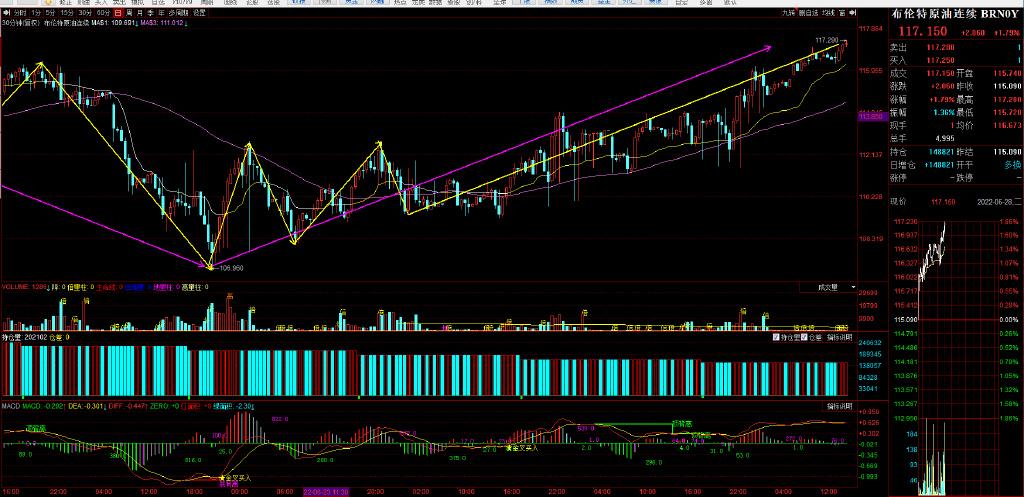Click the 持仓 148821 value
Image resolution: width=1024 pixels, height=497 pixels.
(x=944, y=152)
